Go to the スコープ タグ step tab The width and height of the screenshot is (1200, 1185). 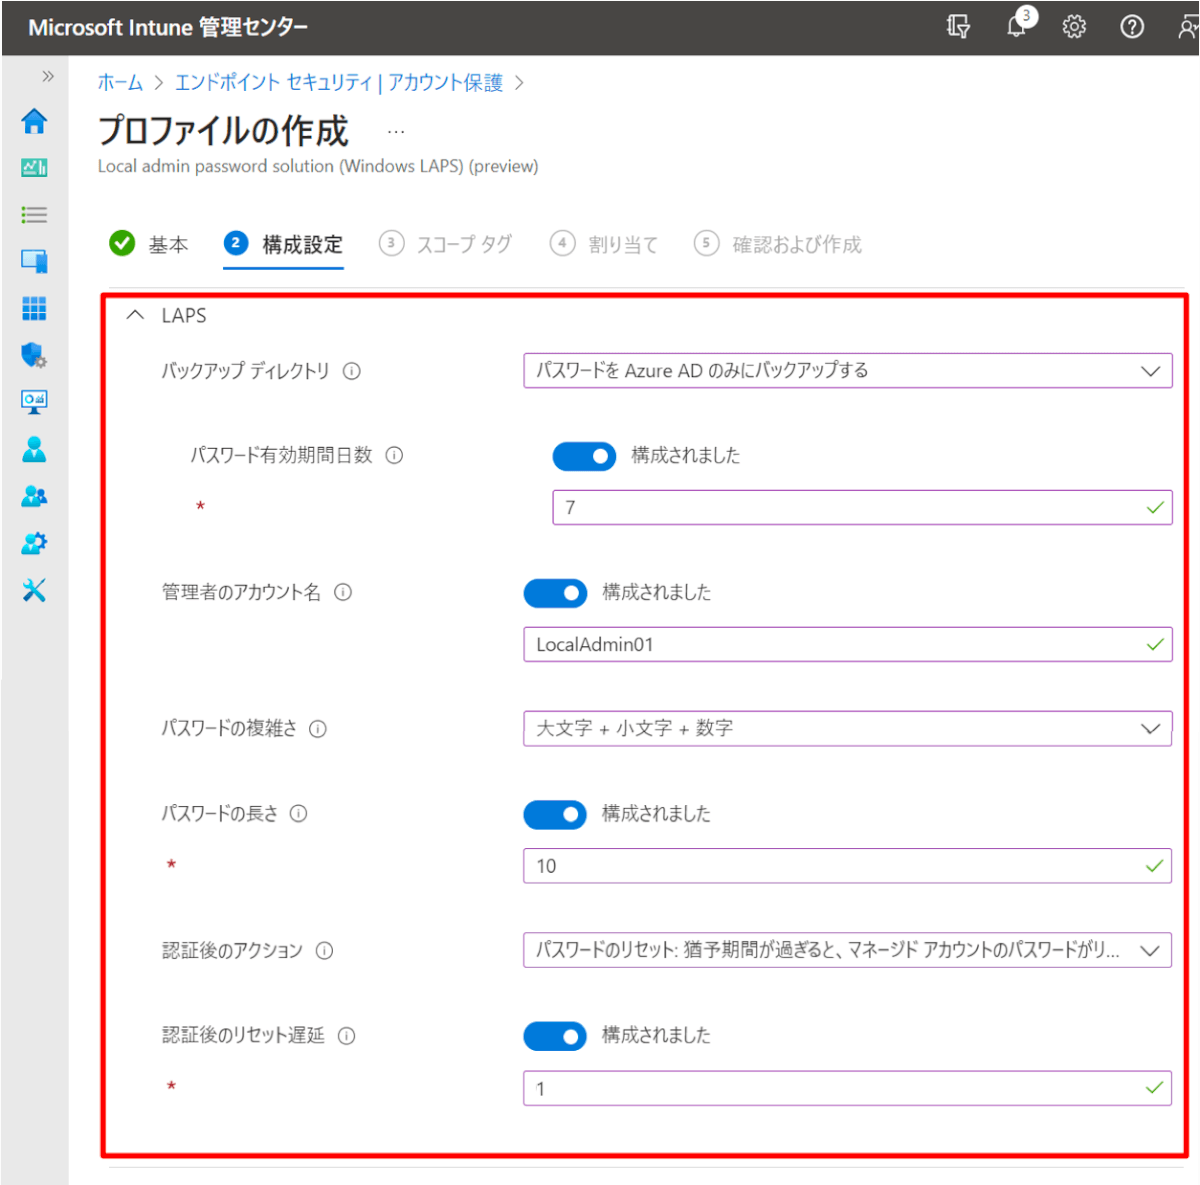point(446,244)
